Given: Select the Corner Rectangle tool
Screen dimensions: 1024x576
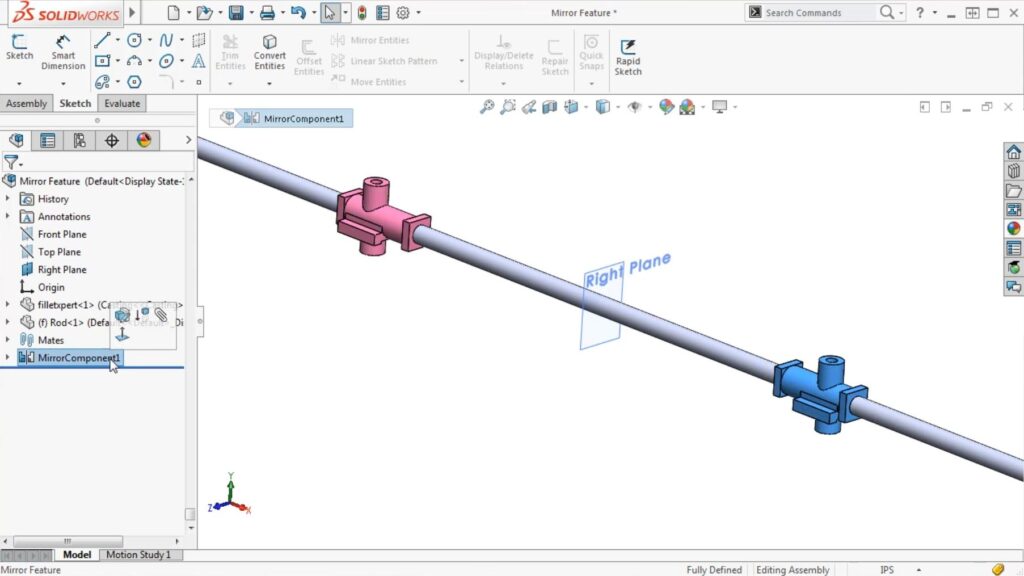Looking at the screenshot, I should (102, 61).
